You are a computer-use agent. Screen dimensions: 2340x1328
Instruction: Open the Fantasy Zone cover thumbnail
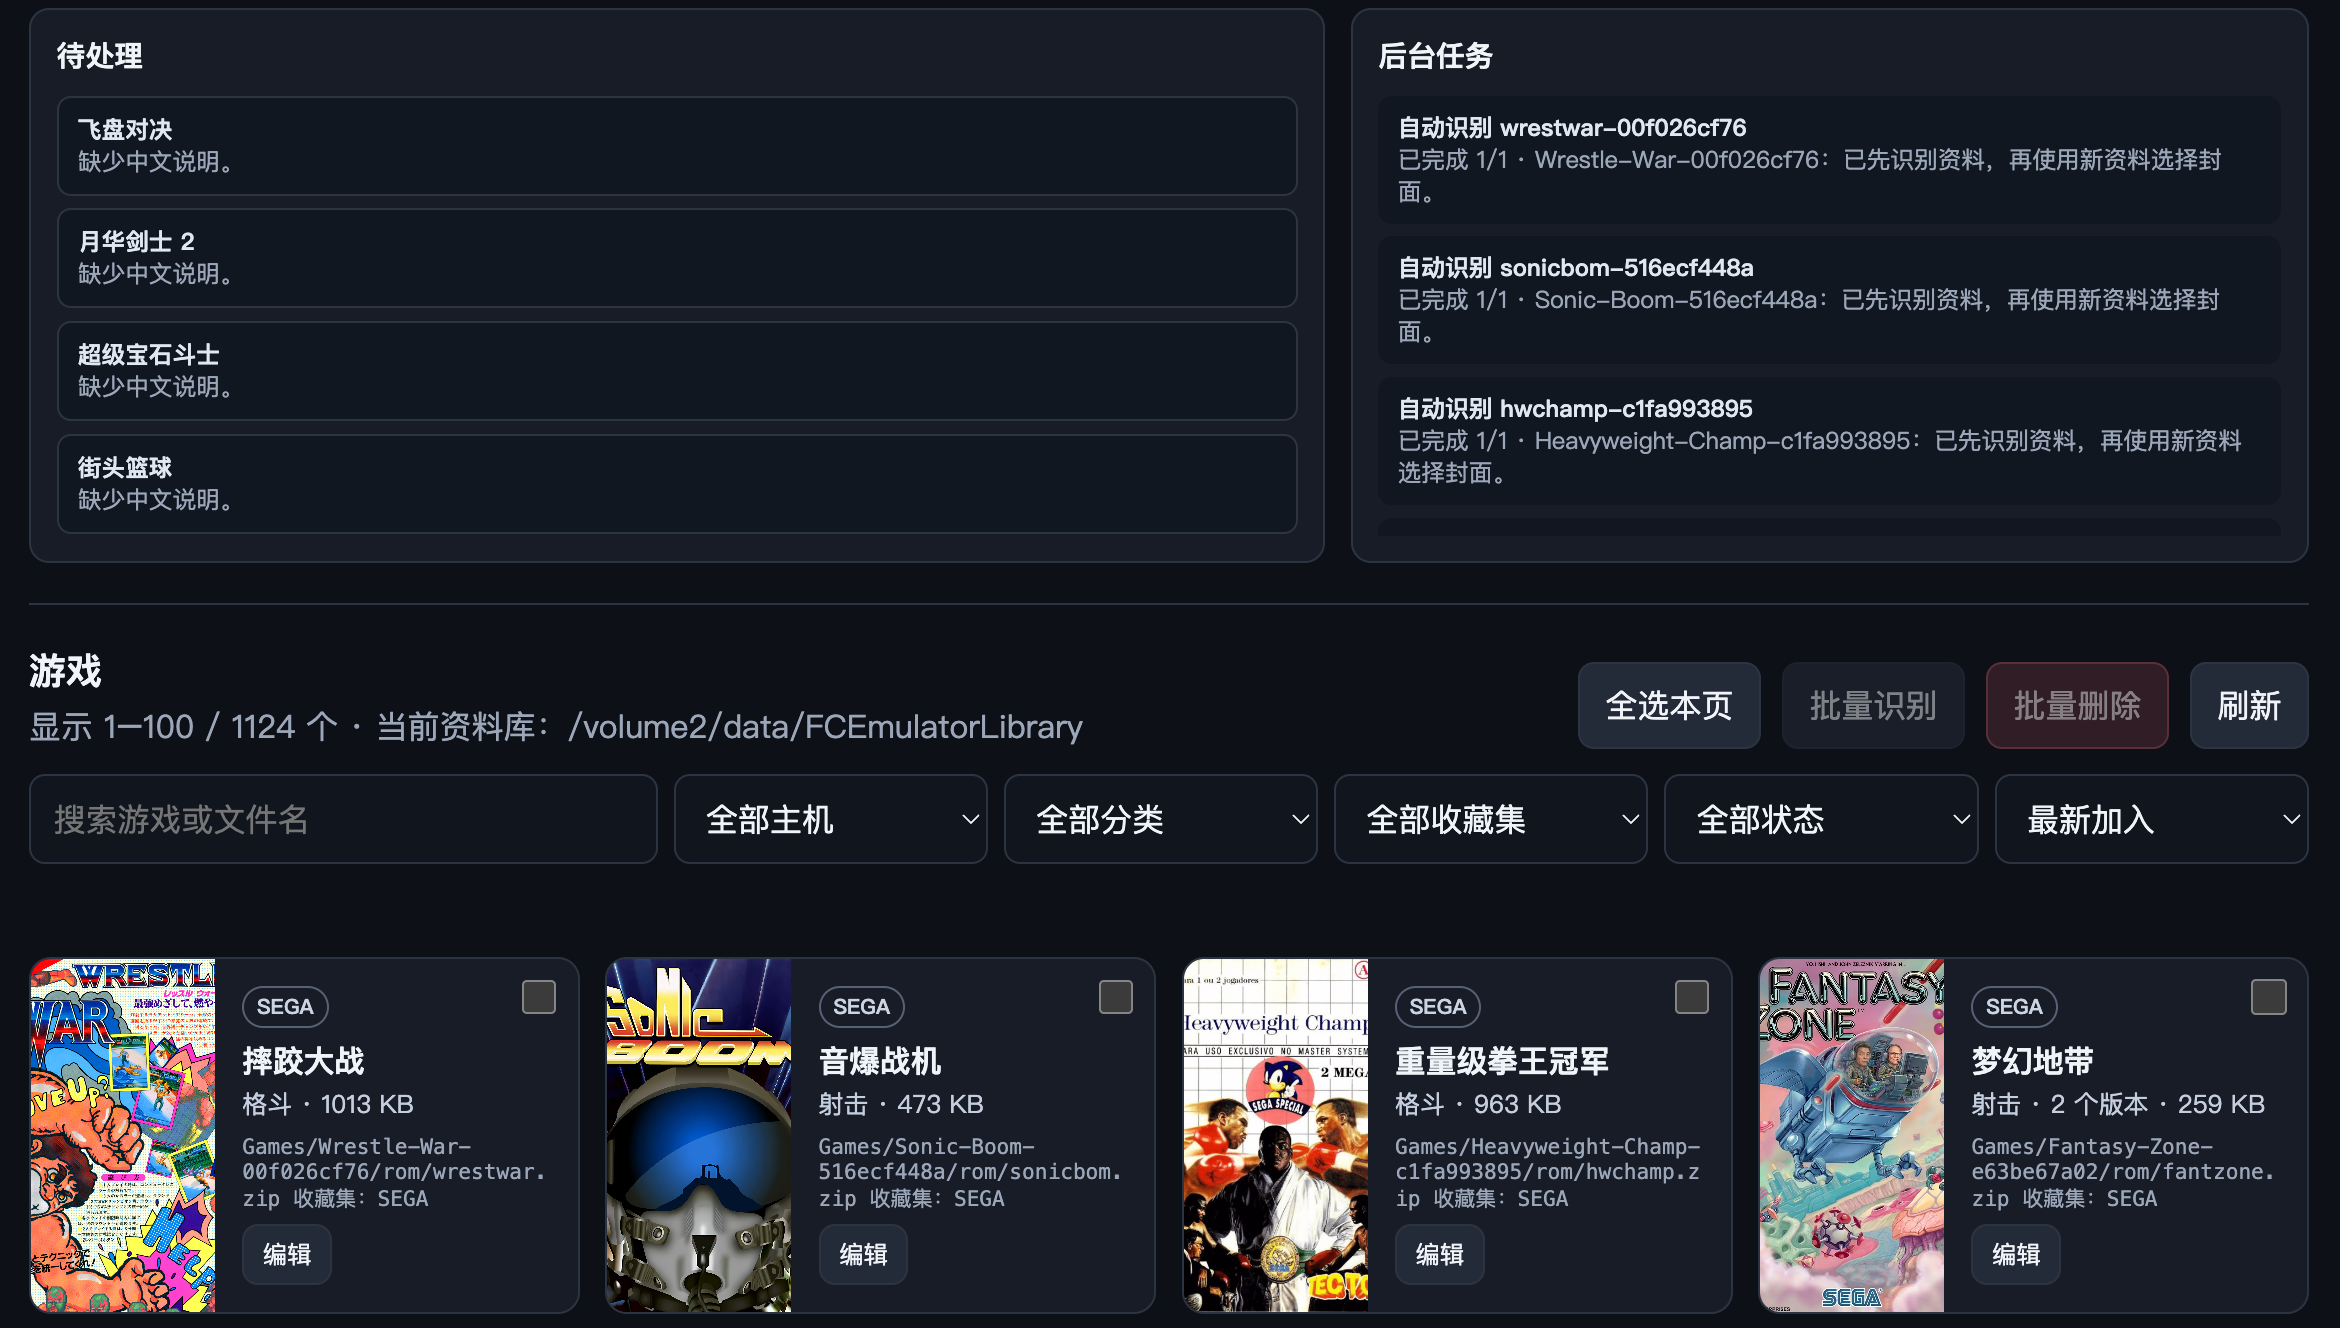pyautogui.click(x=1852, y=1135)
